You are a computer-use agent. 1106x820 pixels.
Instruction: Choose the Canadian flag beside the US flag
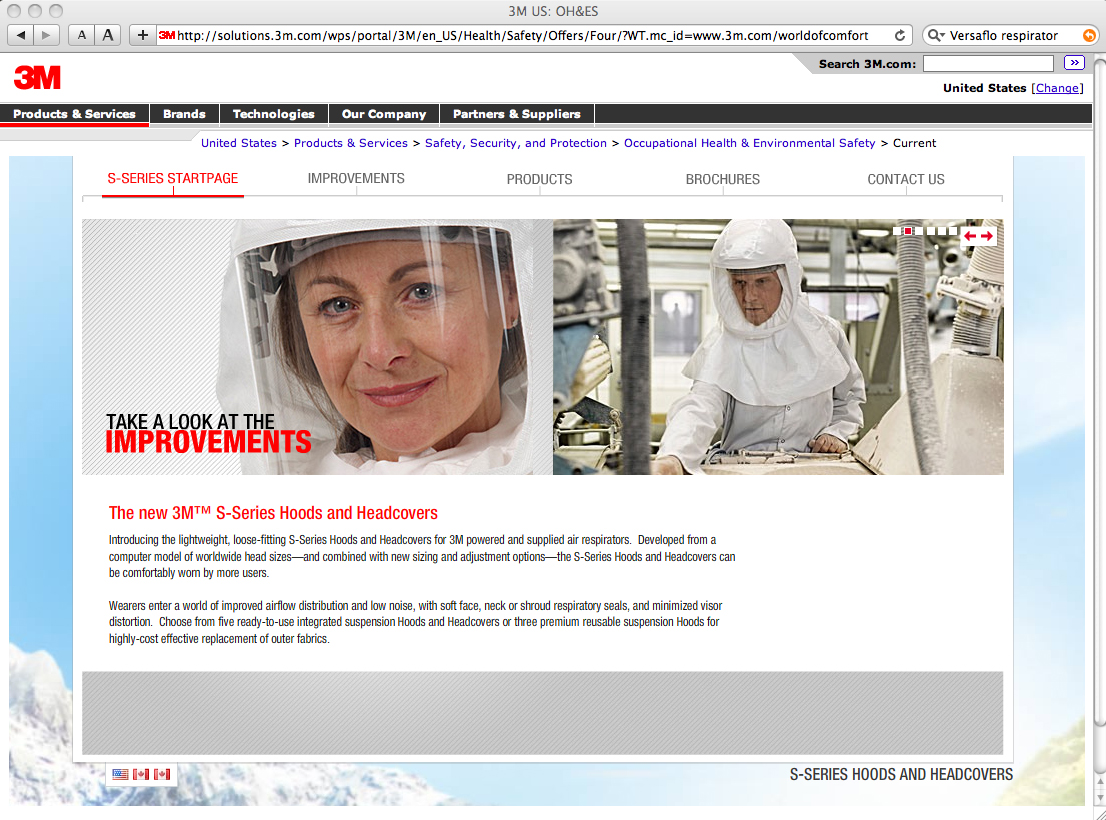(x=141, y=774)
